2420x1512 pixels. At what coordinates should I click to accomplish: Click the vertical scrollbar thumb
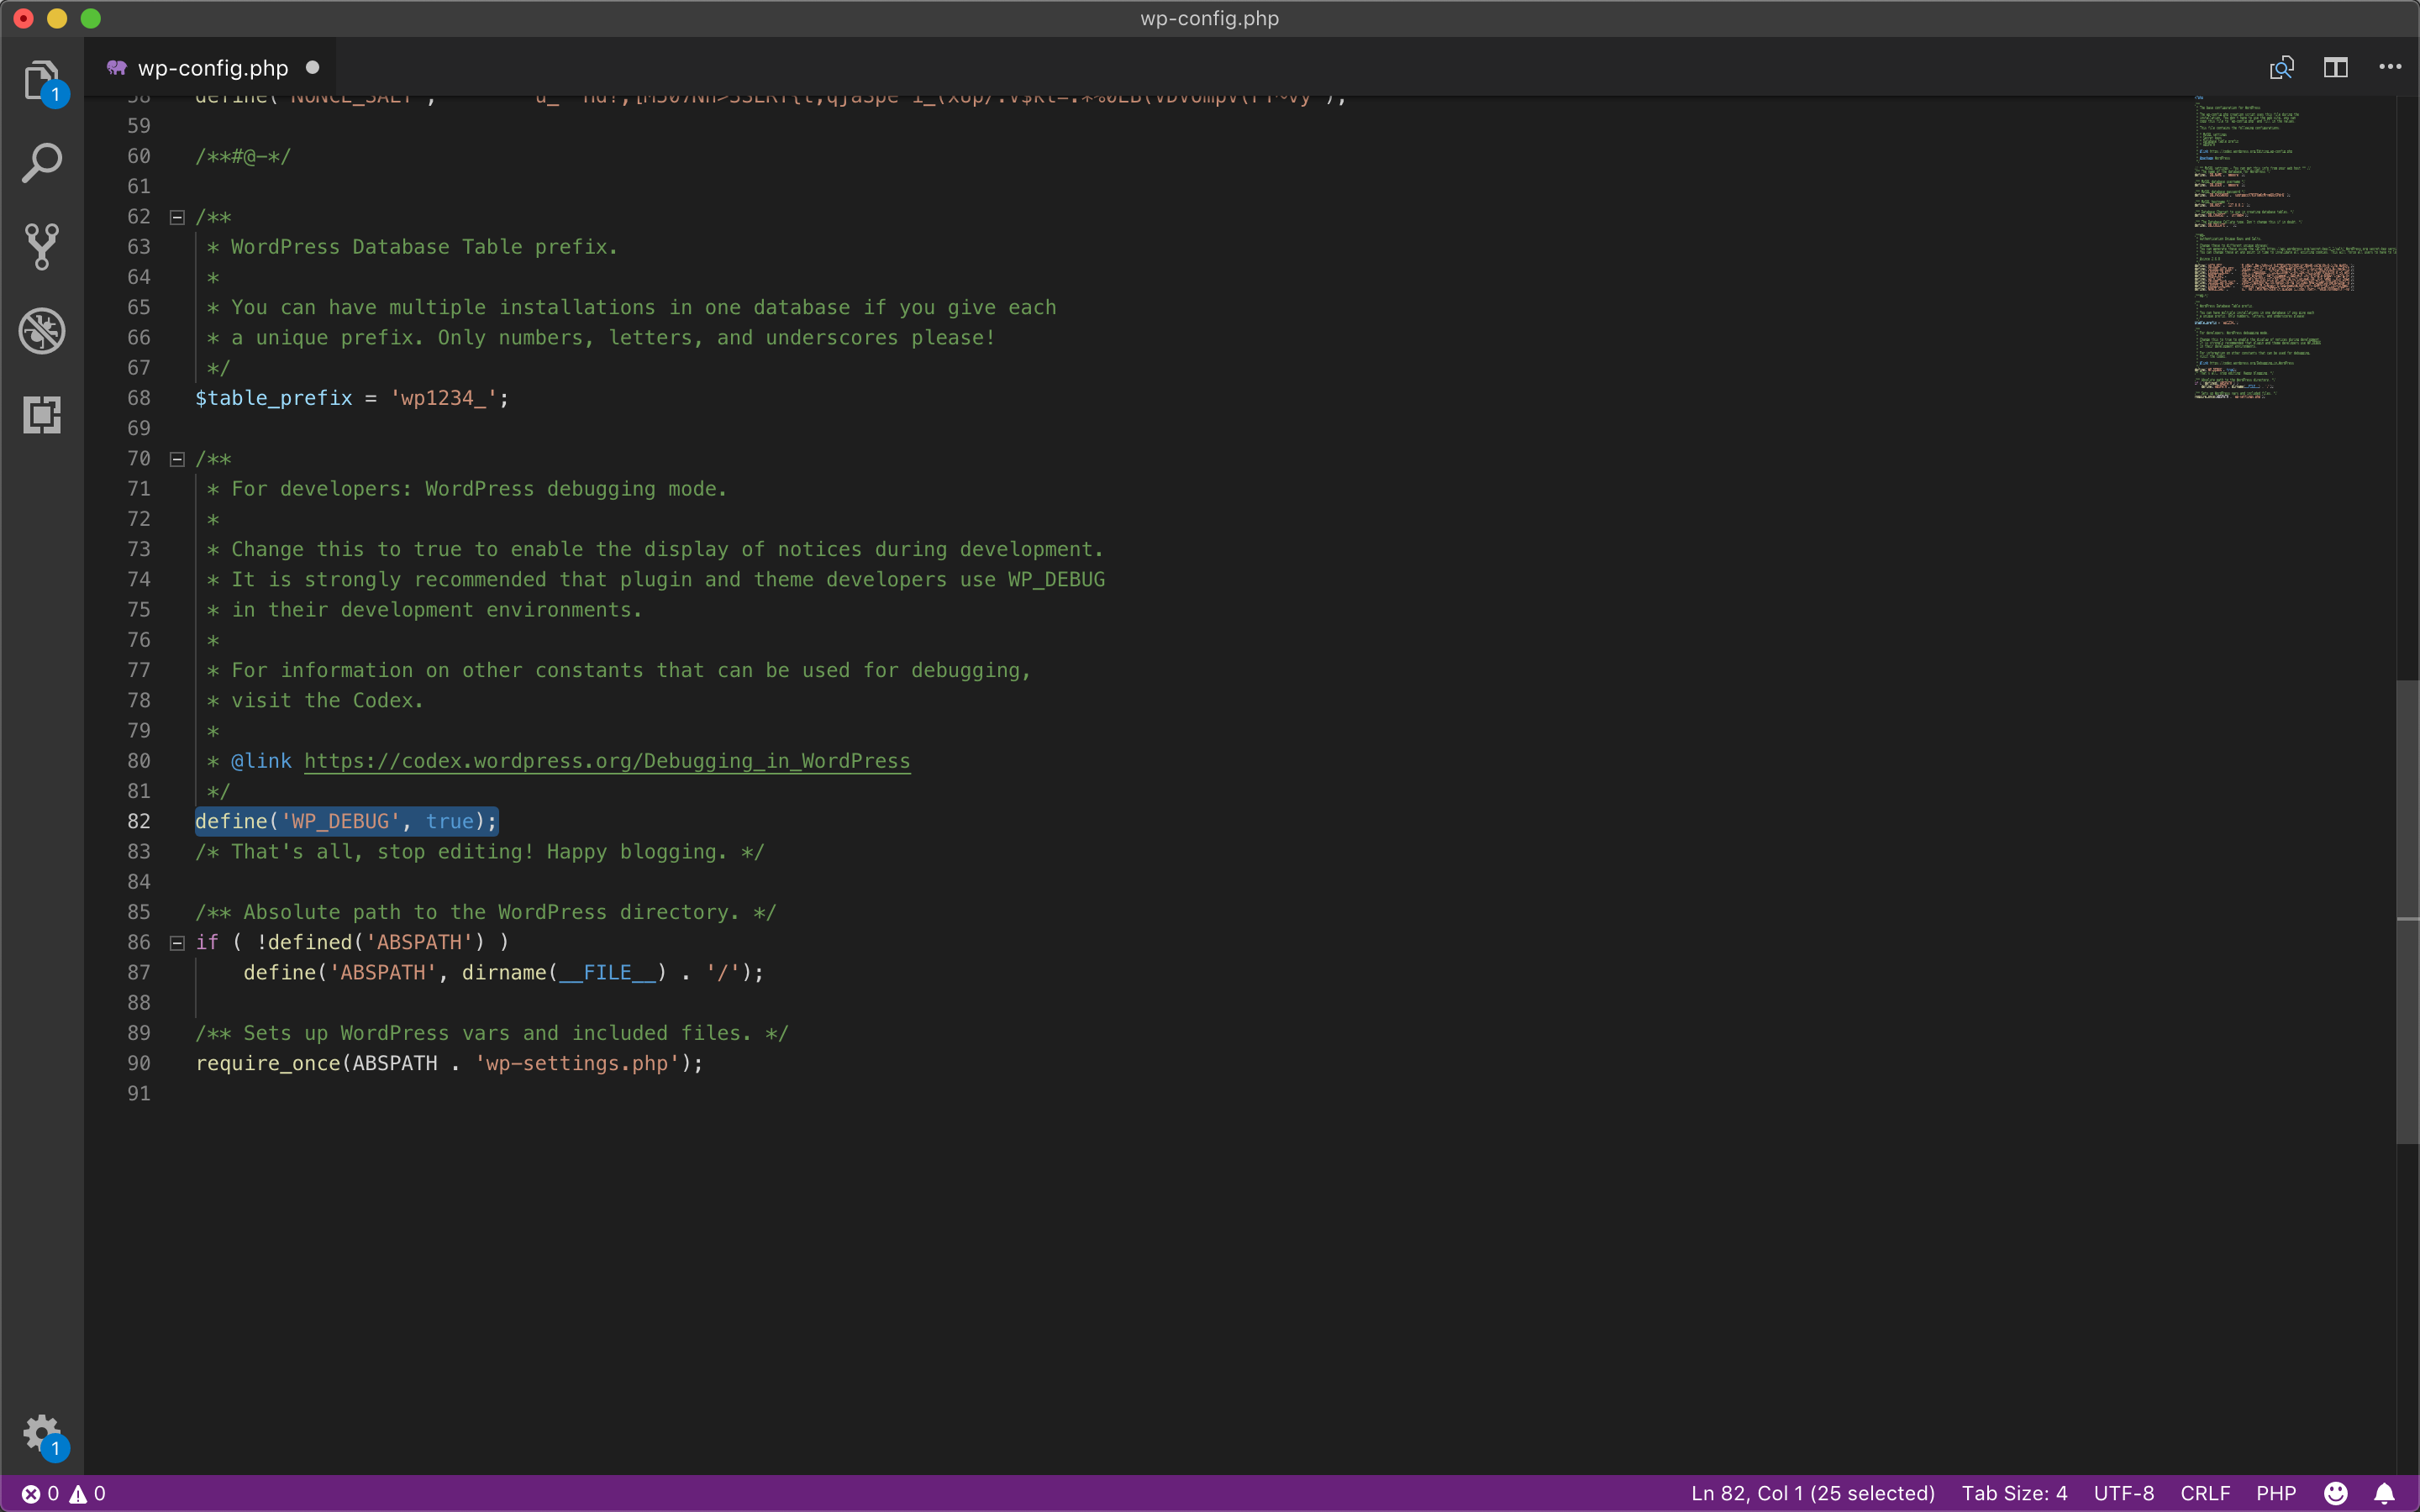[x=2407, y=911]
